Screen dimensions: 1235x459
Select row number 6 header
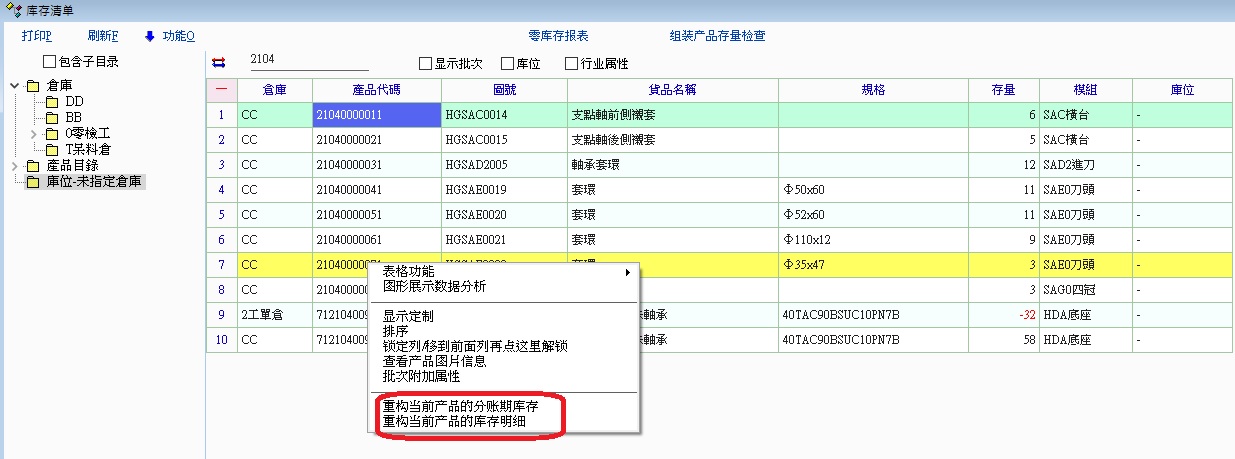222,240
